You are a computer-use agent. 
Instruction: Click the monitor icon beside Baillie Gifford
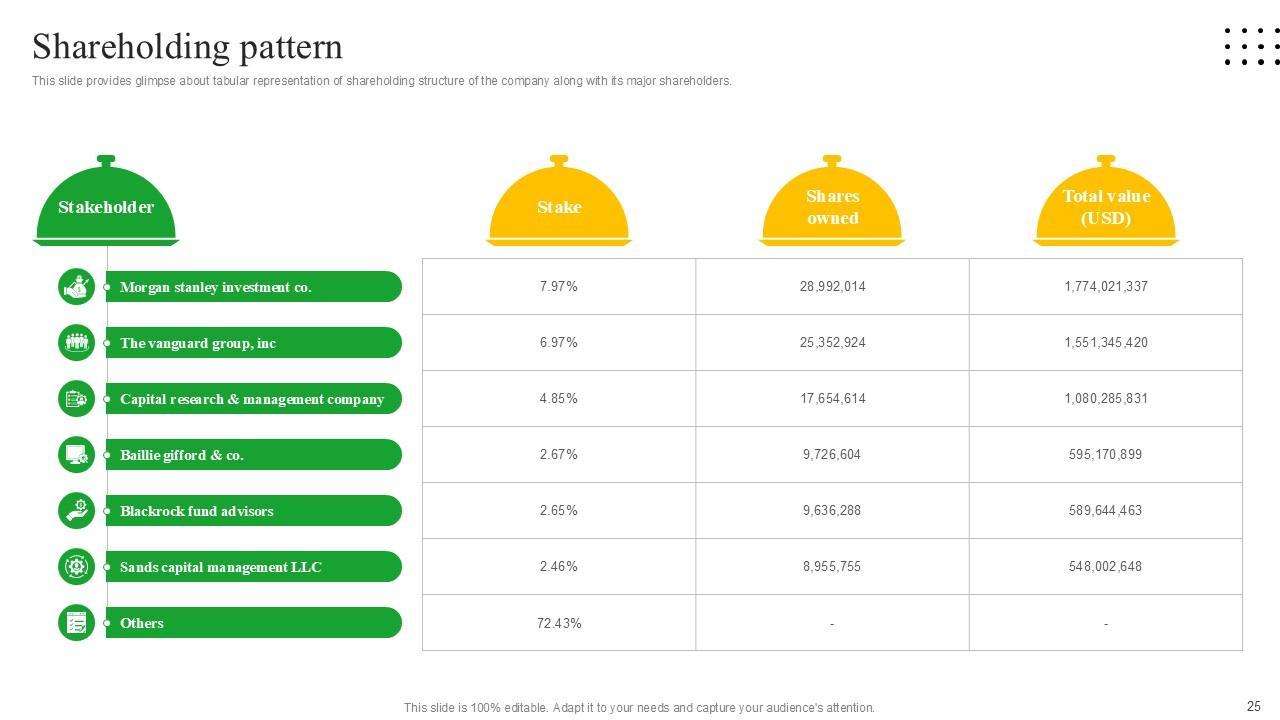(76, 455)
